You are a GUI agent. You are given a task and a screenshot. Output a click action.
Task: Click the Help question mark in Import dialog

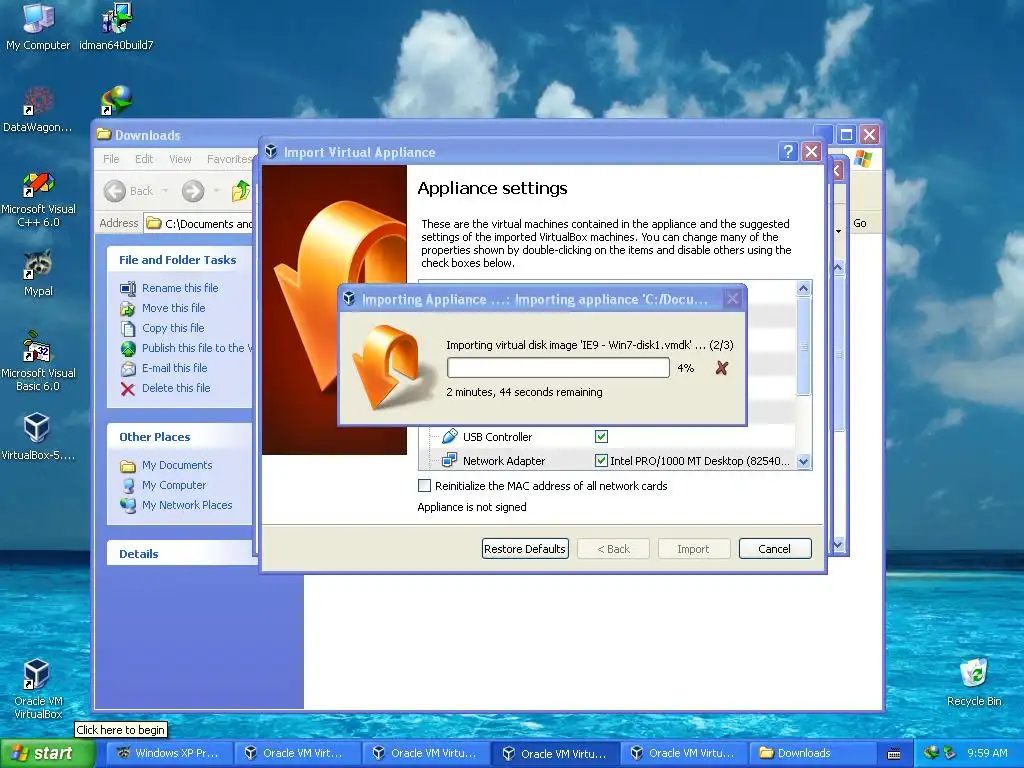(788, 152)
